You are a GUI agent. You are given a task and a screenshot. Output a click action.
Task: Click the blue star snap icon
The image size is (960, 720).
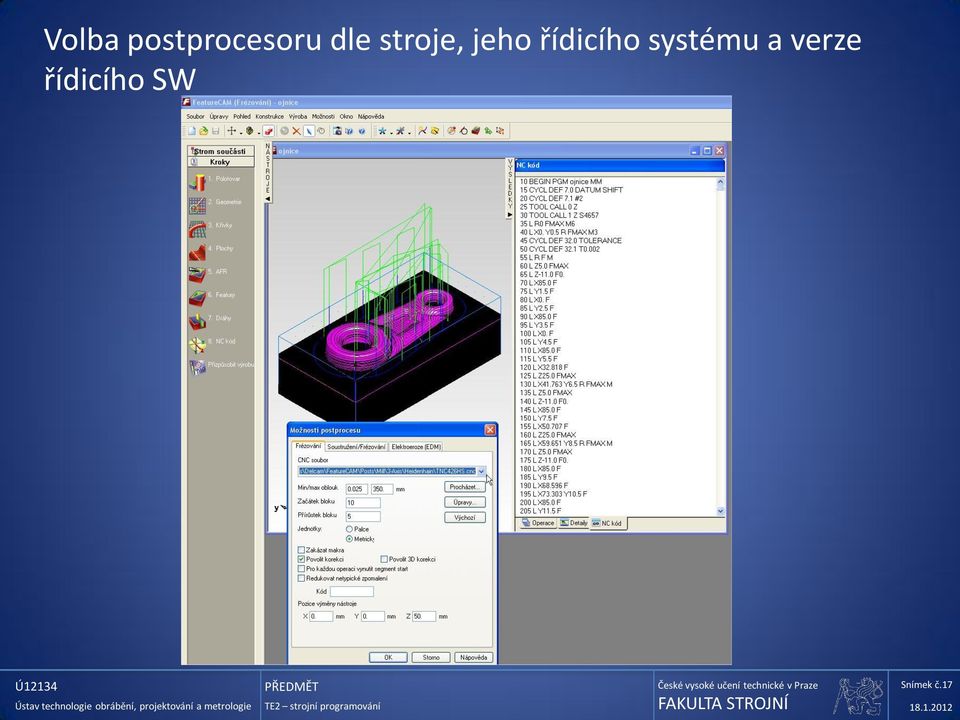click(x=382, y=131)
